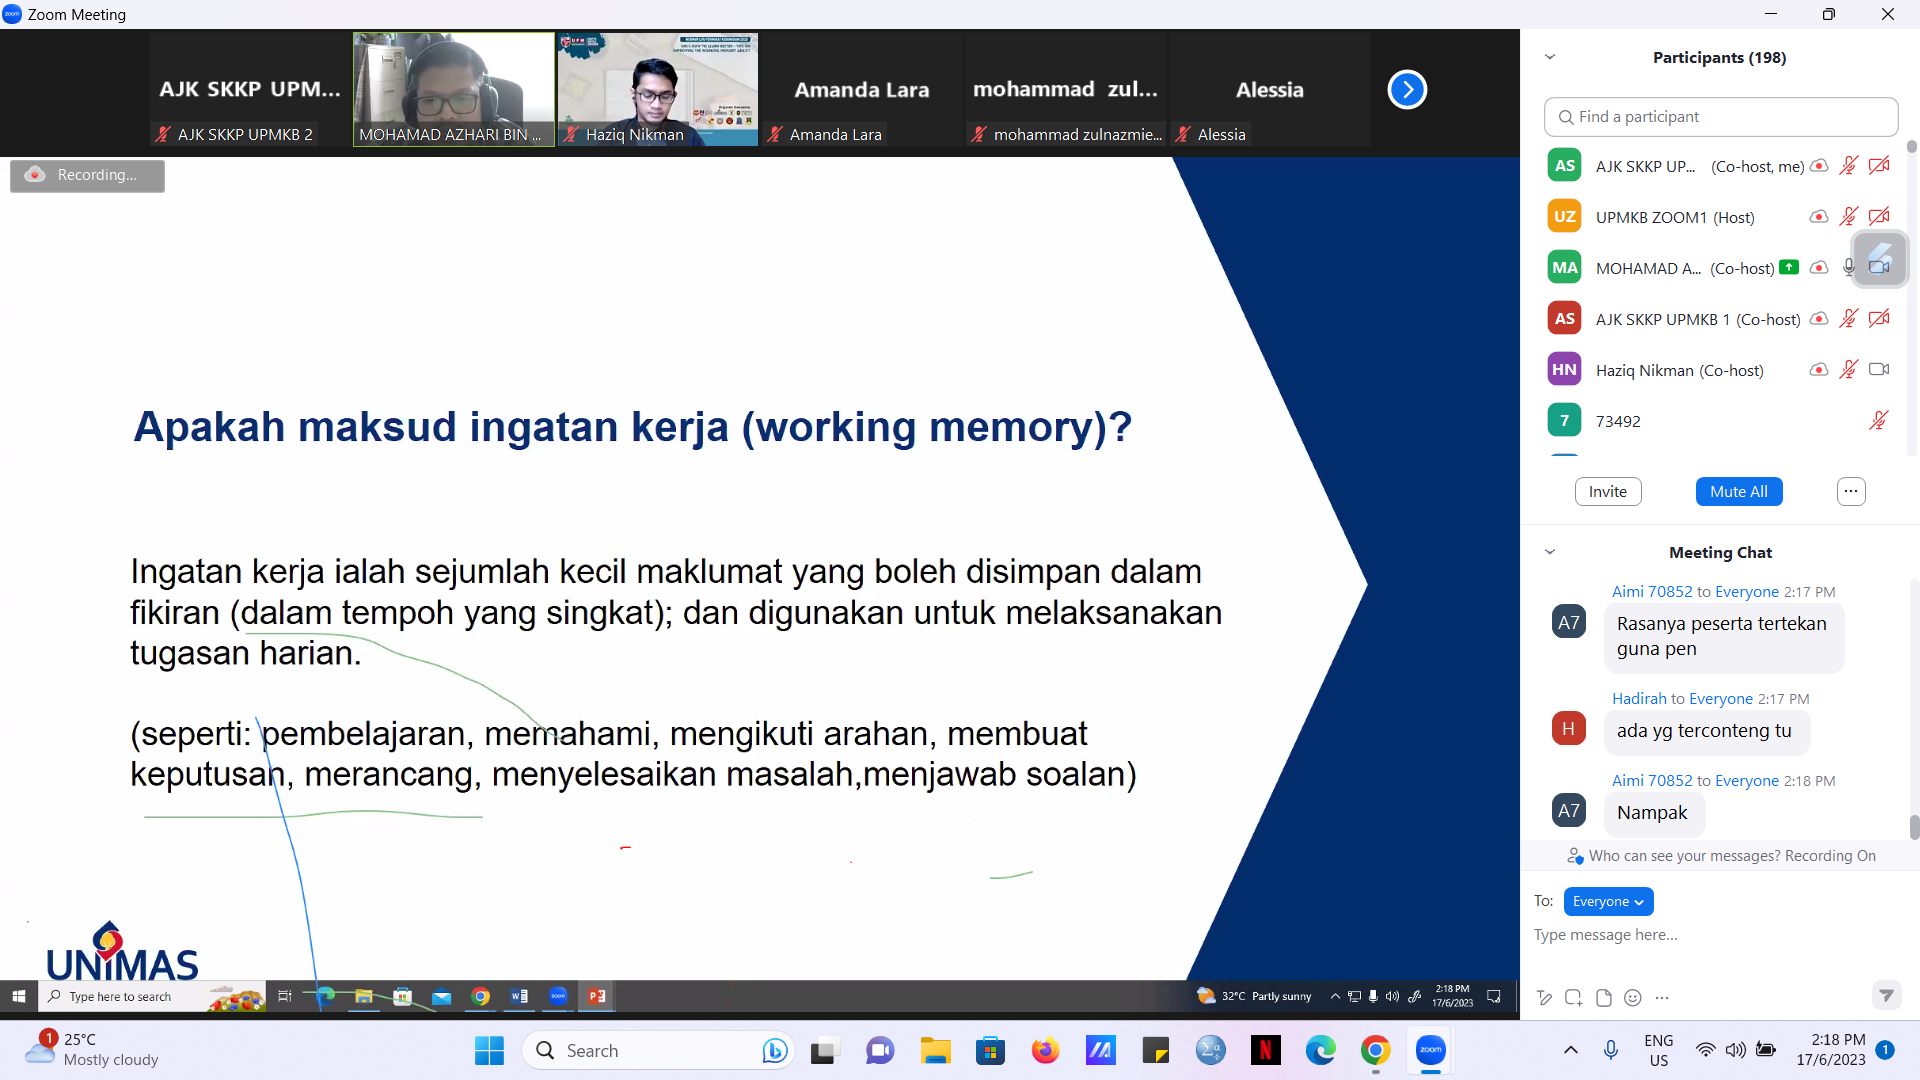Send the chat message with arrow button
The width and height of the screenshot is (1920, 1080).
pyautogui.click(x=1886, y=995)
